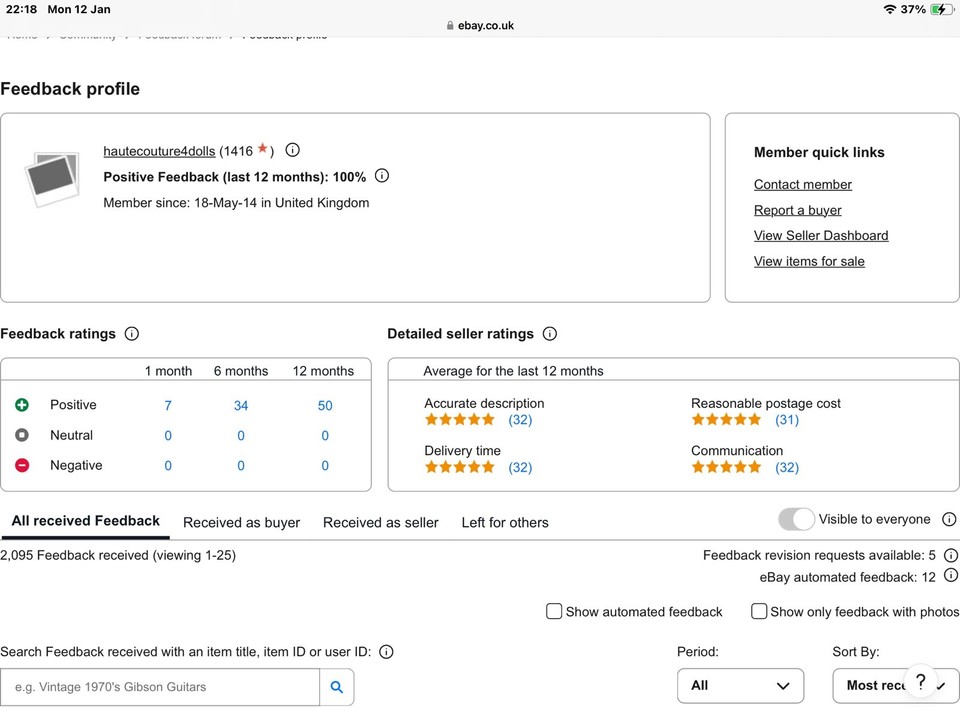Click info icon beside Positive Feedback percentage
Viewport: 960px width, 720px height.
coord(382,176)
